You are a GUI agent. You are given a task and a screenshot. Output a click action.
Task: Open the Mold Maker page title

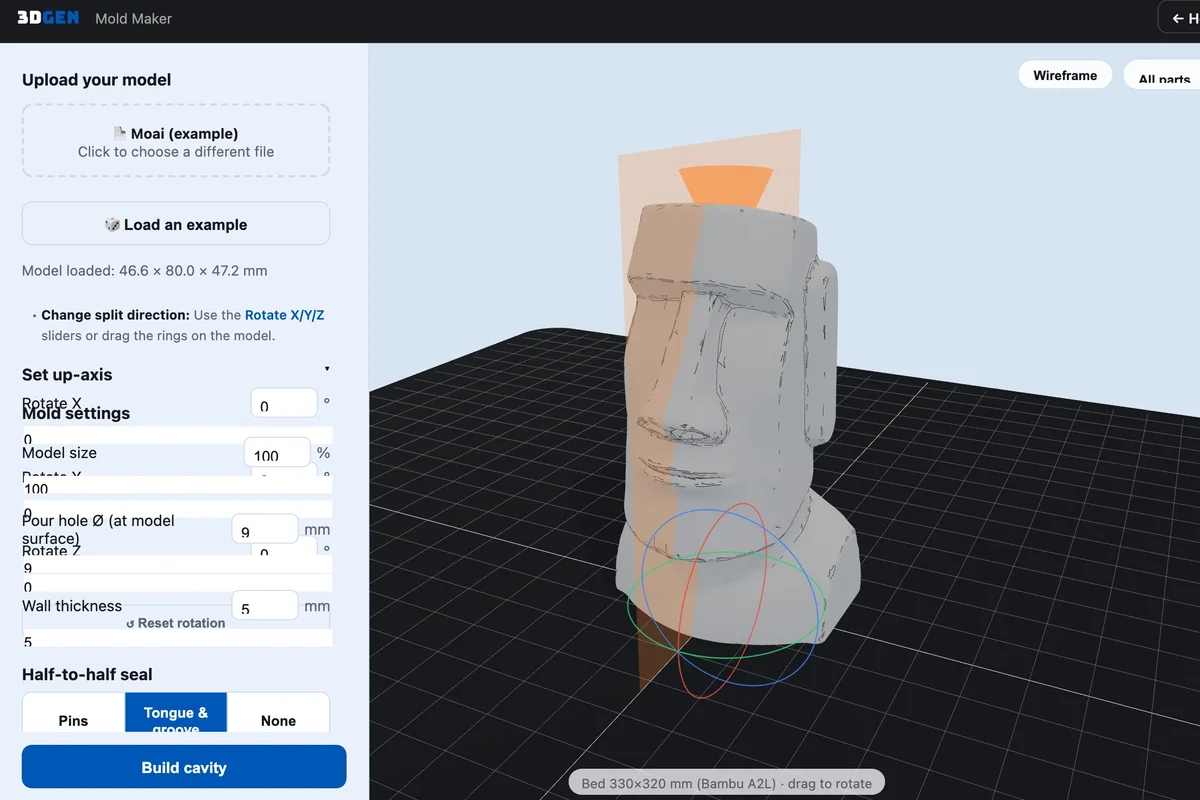(x=133, y=18)
